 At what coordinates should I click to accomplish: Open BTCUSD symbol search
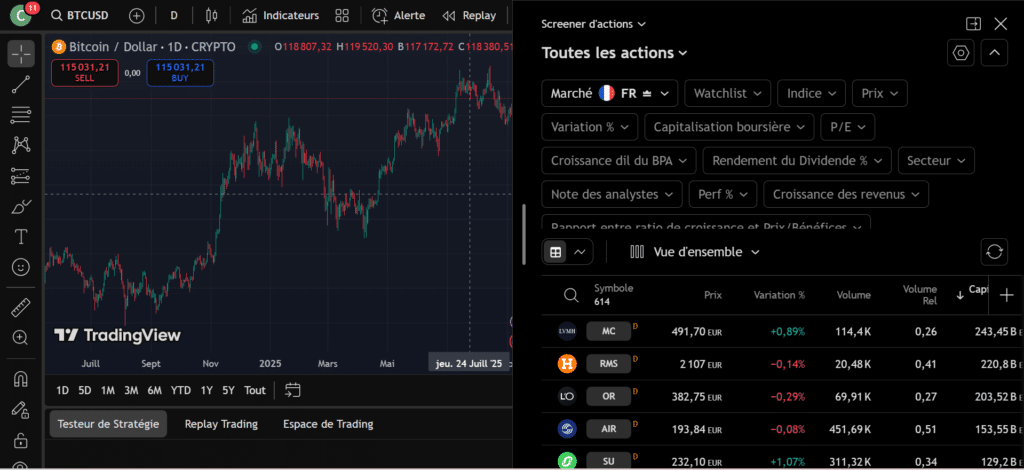tap(80, 16)
